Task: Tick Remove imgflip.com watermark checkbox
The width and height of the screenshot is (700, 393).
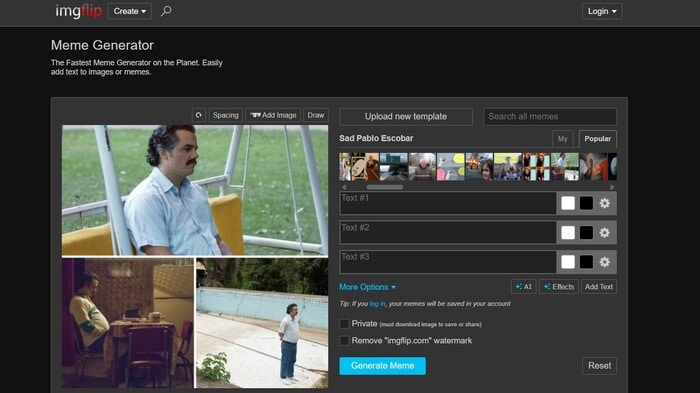Action: pyautogui.click(x=344, y=341)
